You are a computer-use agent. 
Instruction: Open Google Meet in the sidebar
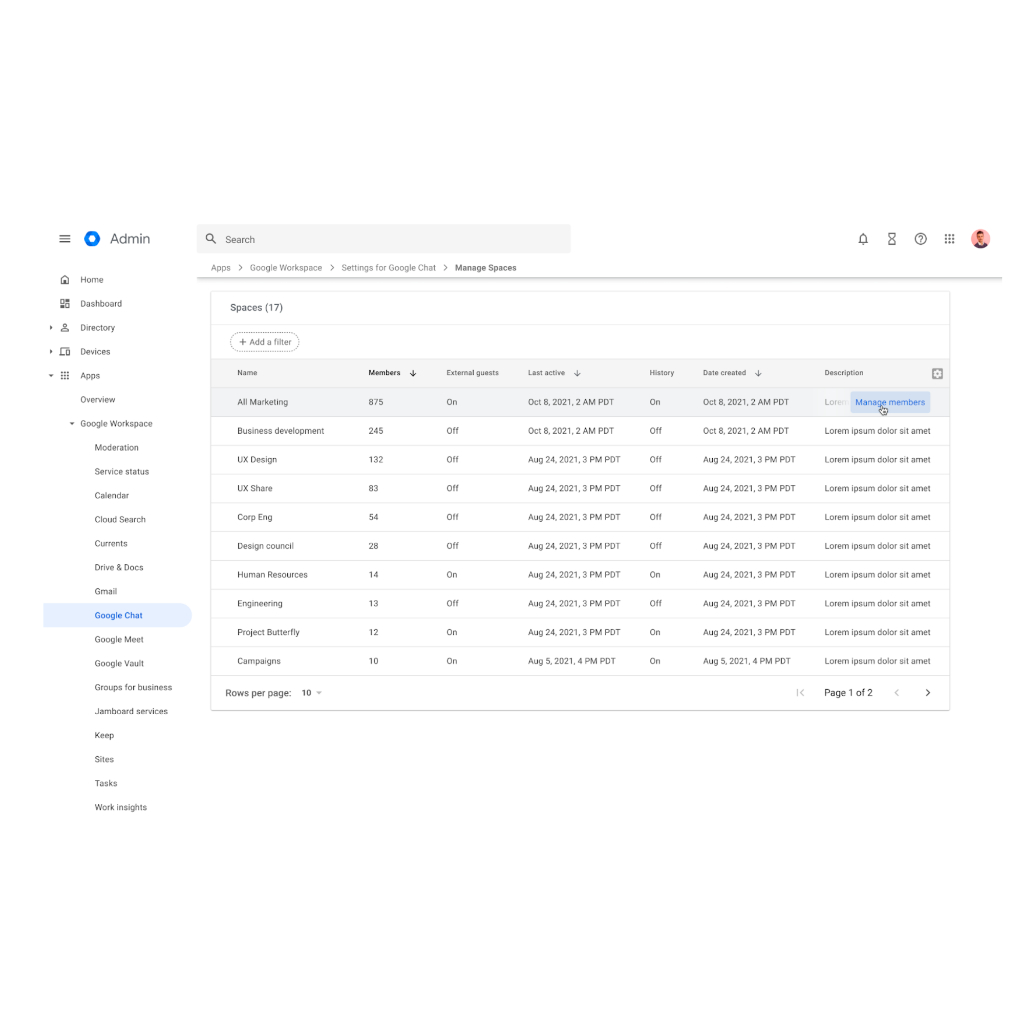tap(119, 639)
